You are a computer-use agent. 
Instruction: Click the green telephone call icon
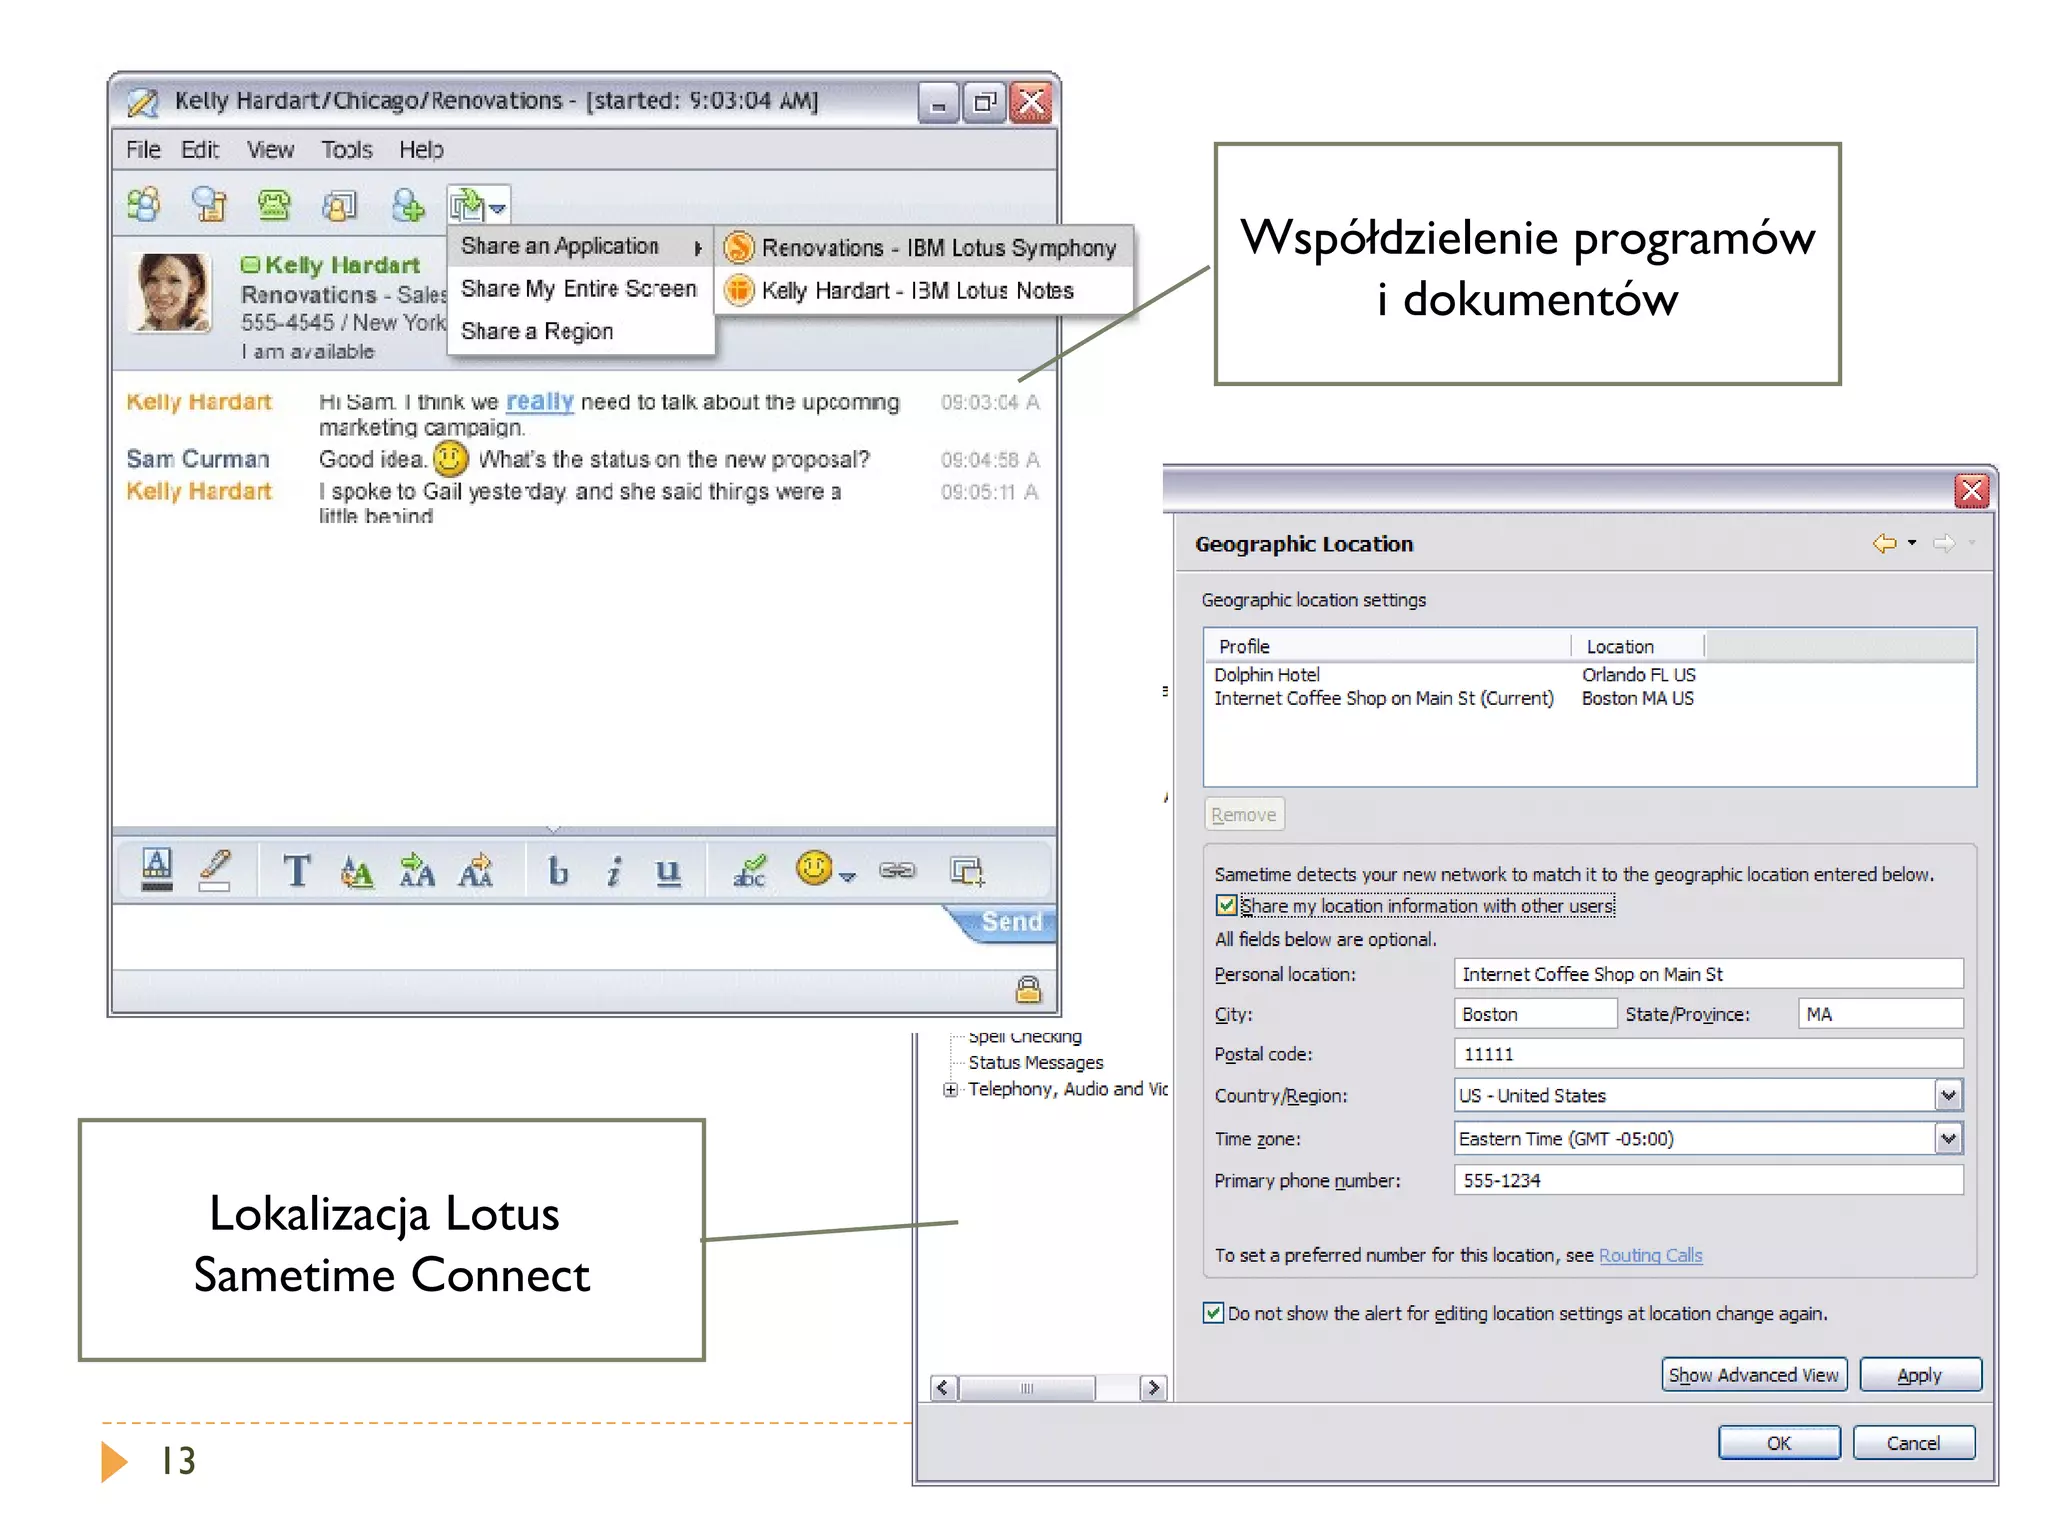[x=274, y=205]
